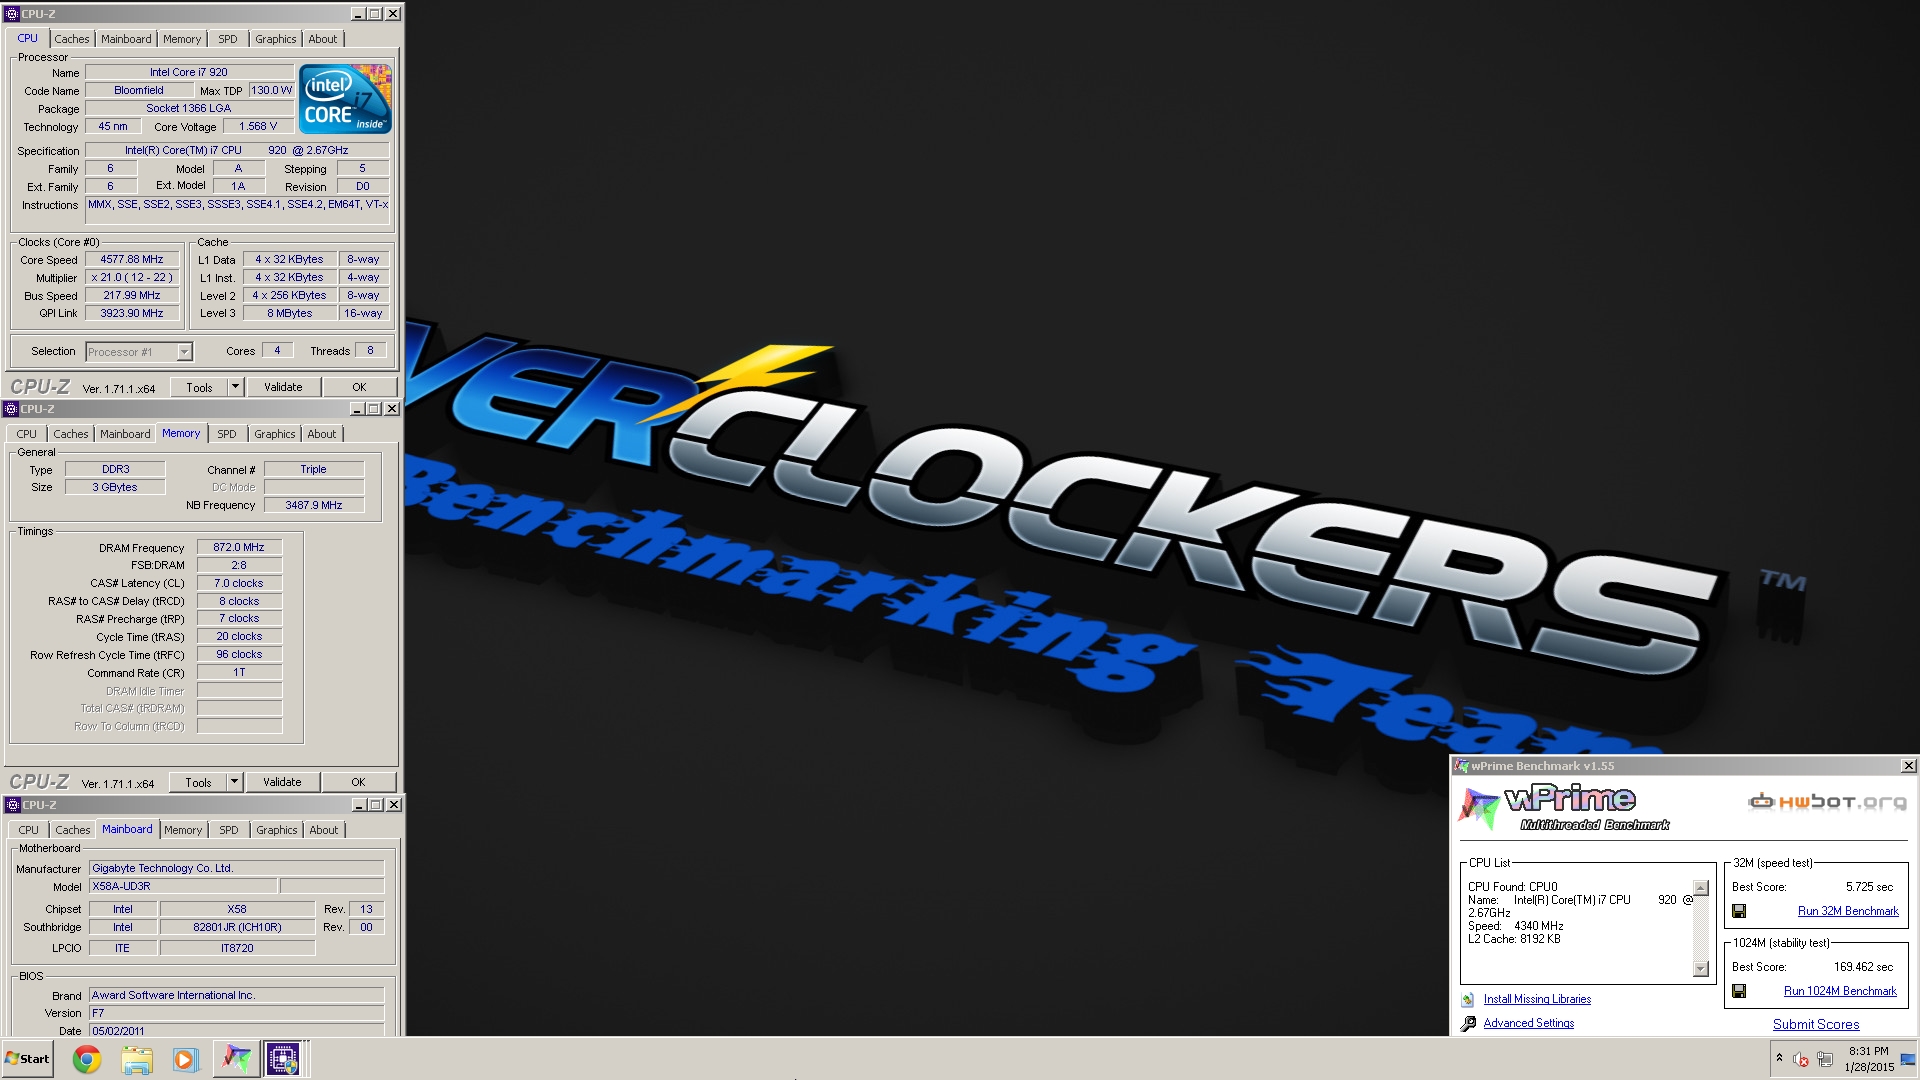Select CPU tab in CPU-Z Memory window

(27, 434)
